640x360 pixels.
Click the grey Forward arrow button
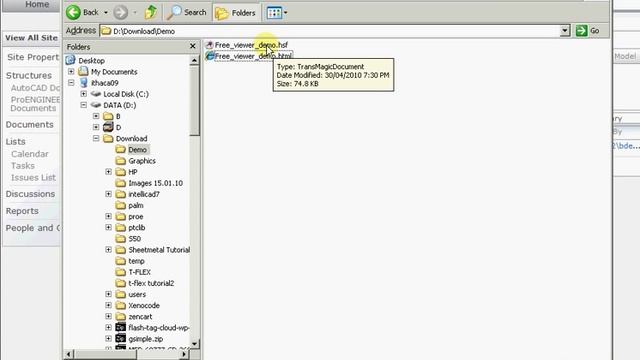[x=120, y=13]
